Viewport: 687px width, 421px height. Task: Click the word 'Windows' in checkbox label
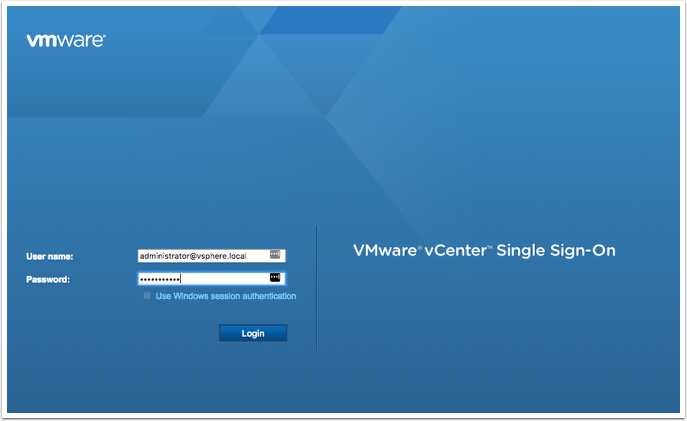192,296
